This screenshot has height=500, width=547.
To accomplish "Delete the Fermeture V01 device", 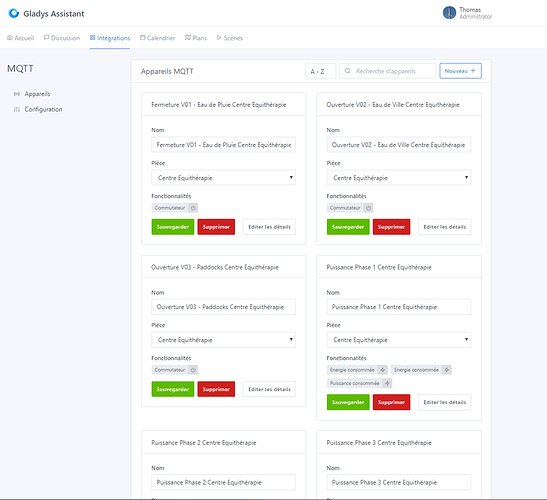I will click(216, 227).
